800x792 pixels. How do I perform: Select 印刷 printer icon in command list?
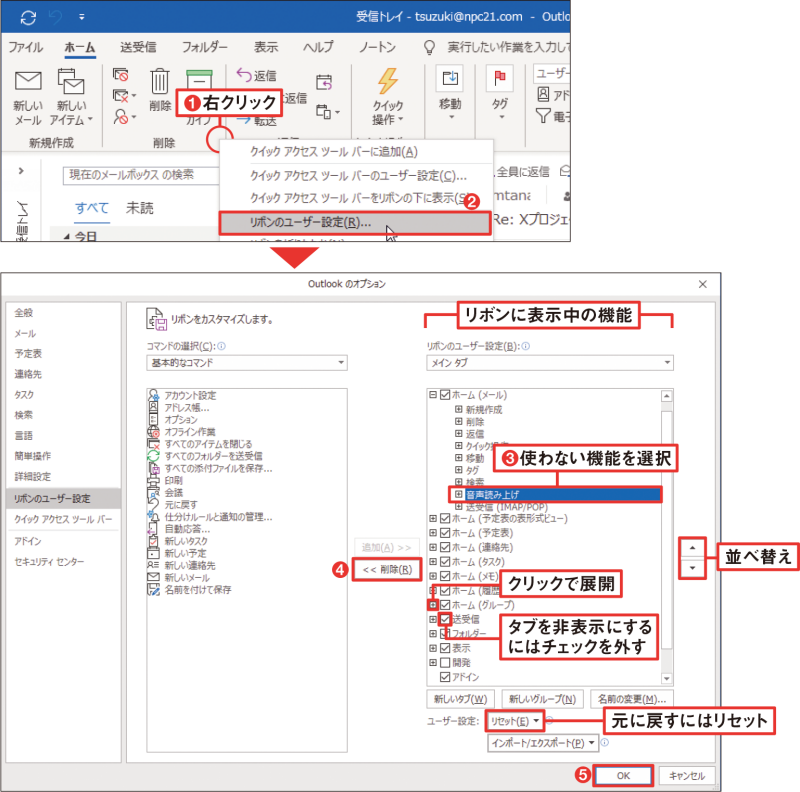(x=154, y=480)
